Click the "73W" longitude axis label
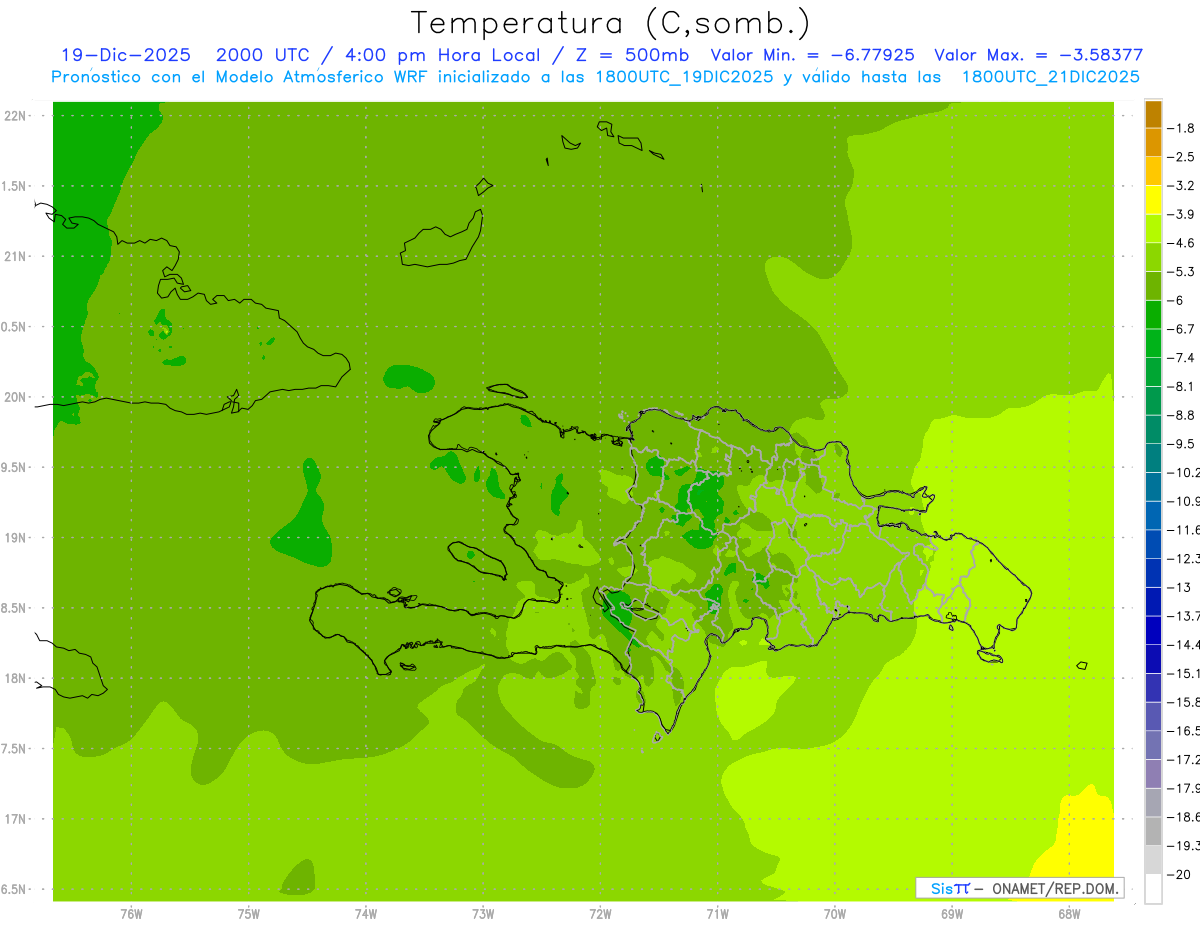 (x=483, y=914)
